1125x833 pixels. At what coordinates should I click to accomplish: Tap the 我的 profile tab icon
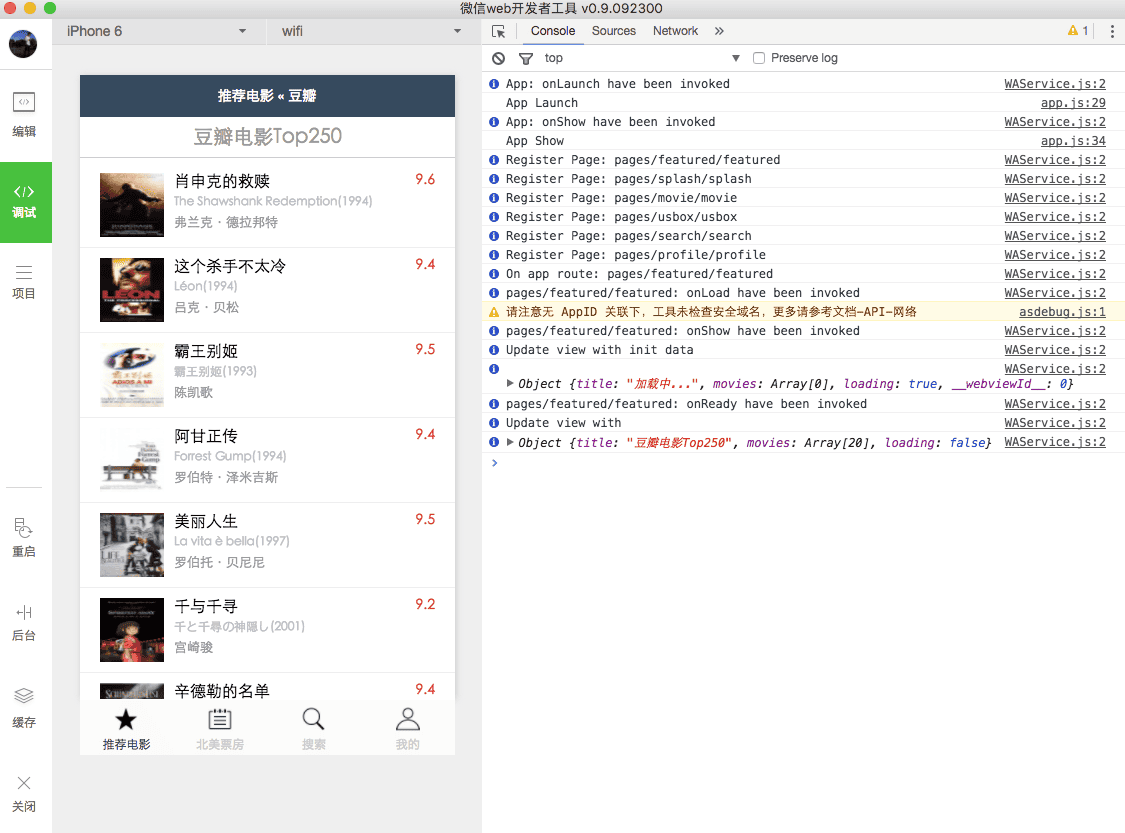pyautogui.click(x=408, y=720)
